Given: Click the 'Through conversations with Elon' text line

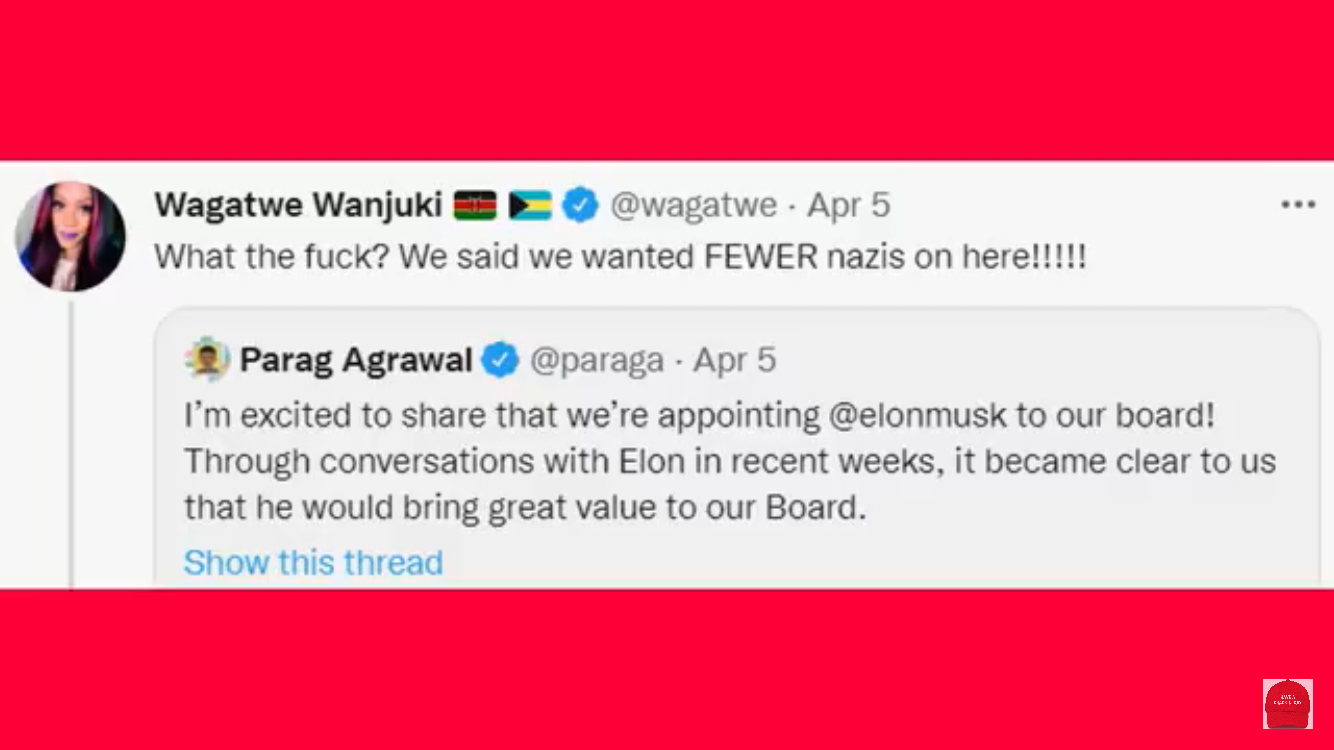Looking at the screenshot, I should [x=730, y=462].
